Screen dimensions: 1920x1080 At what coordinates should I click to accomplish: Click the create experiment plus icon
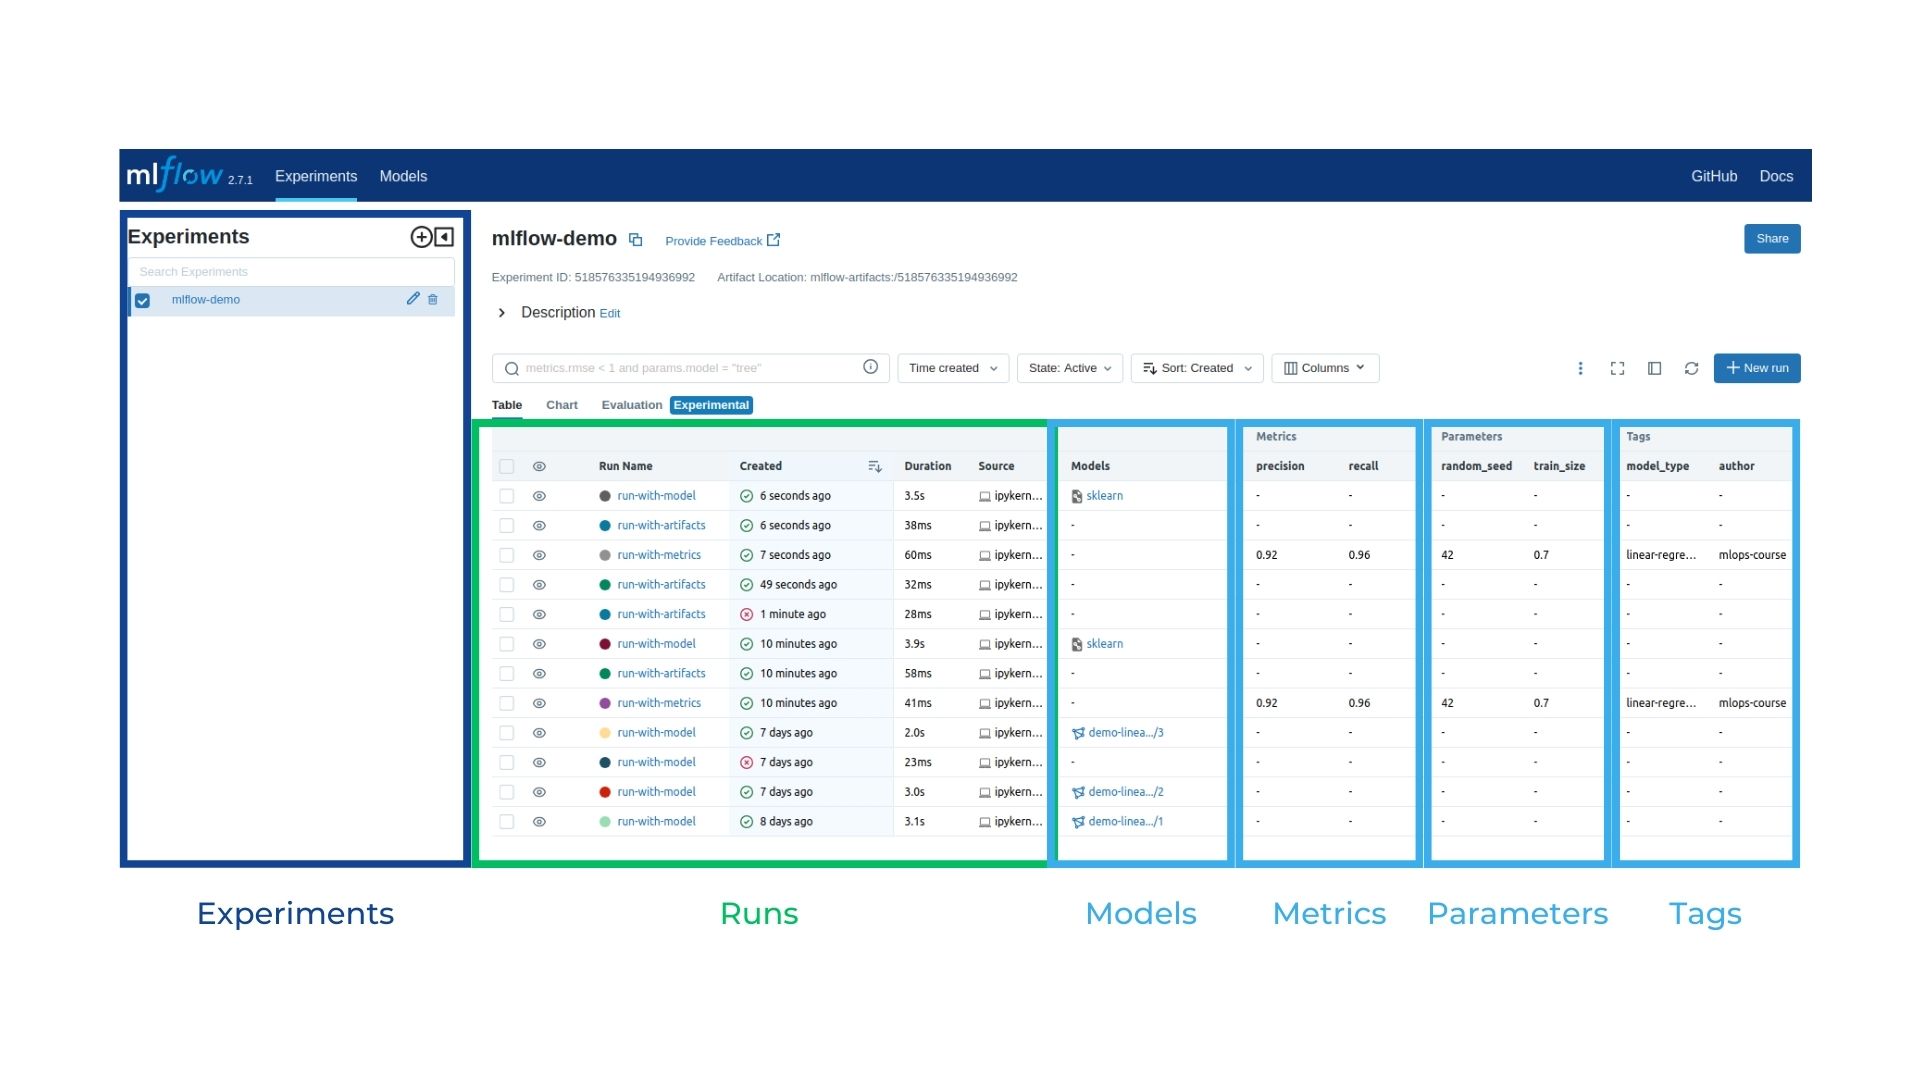421,237
